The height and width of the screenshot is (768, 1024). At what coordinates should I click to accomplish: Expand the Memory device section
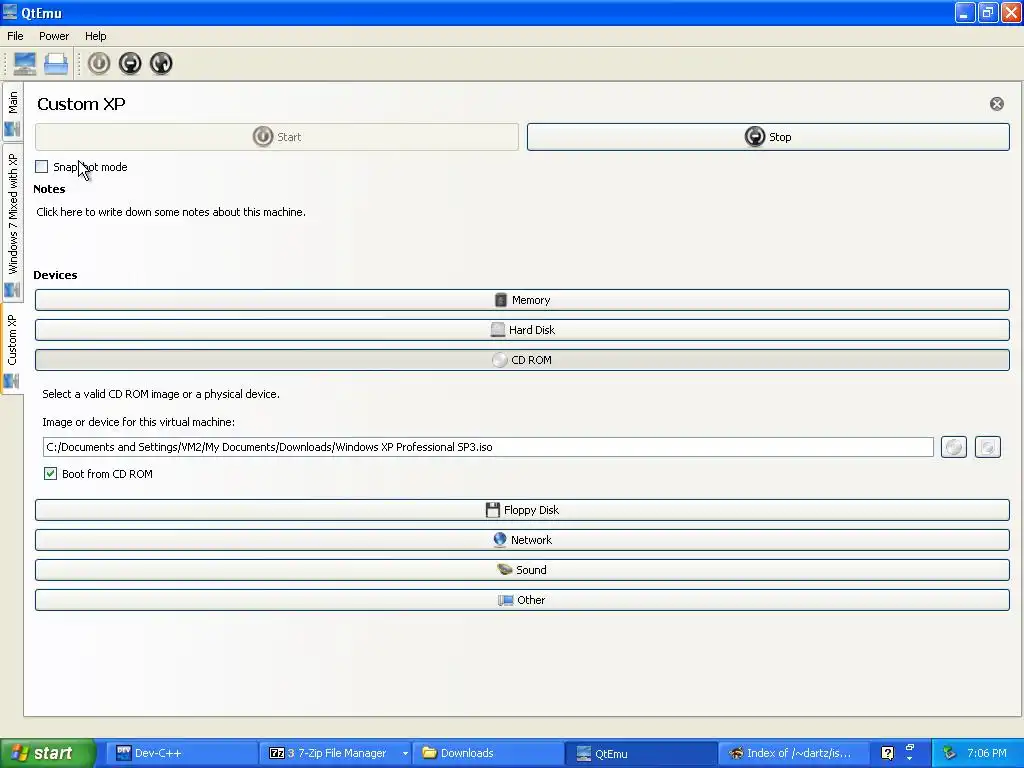522,300
